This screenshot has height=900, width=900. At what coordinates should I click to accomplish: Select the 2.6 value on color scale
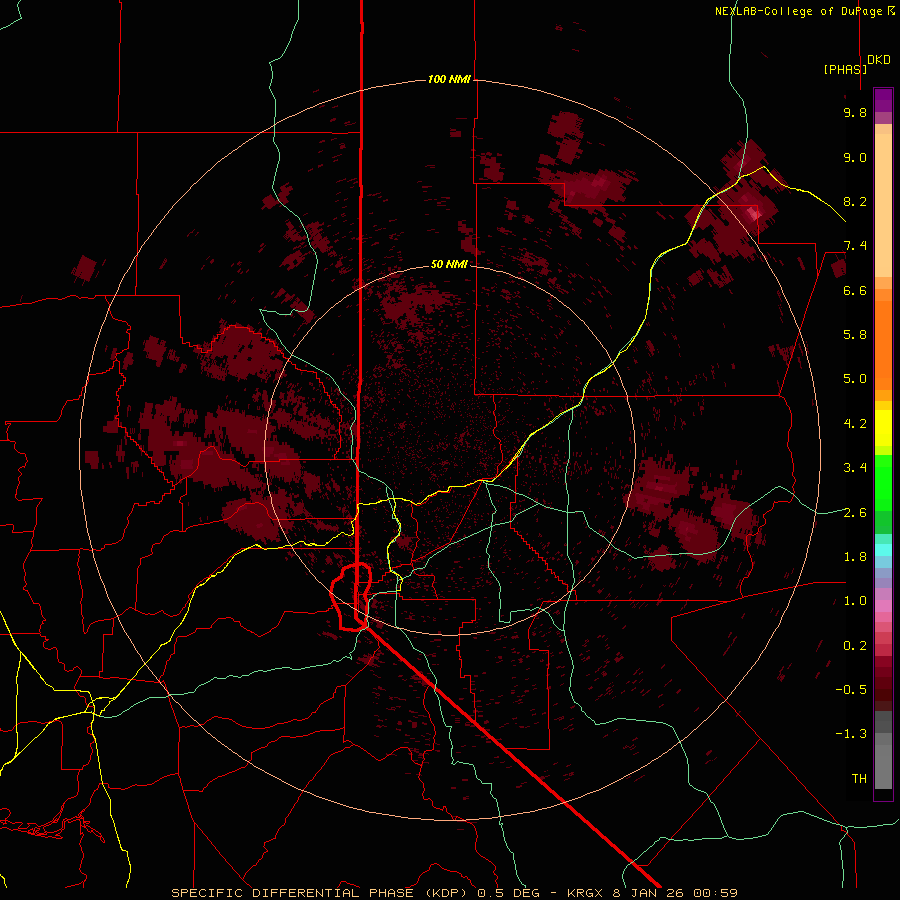(855, 512)
